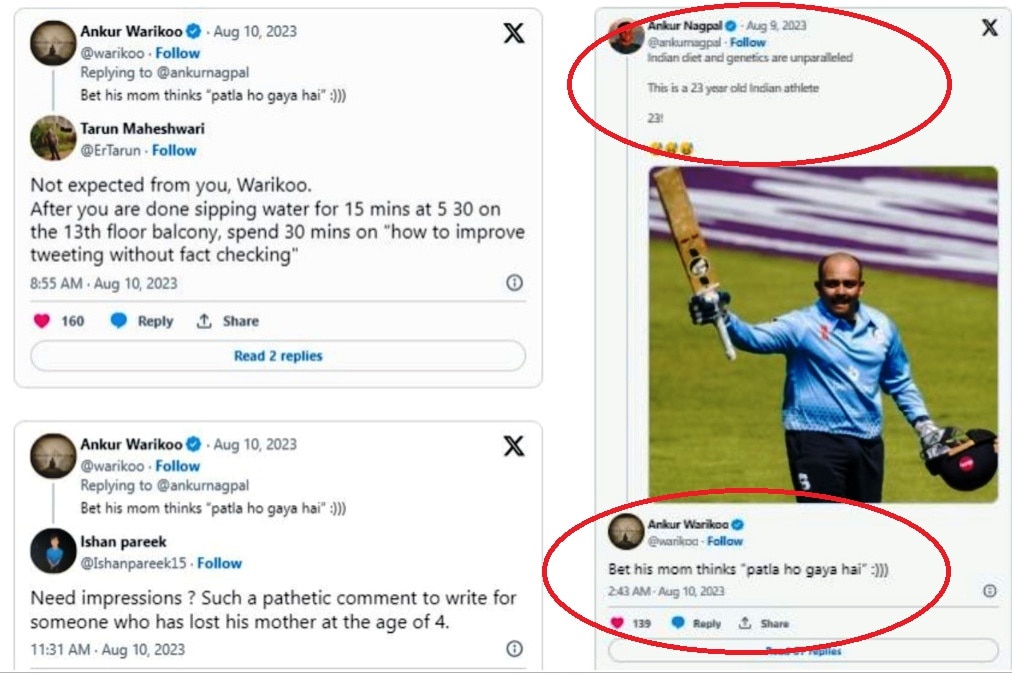
Task: Open info icon on Tarun Maheshwari's tweet
Action: (x=514, y=283)
